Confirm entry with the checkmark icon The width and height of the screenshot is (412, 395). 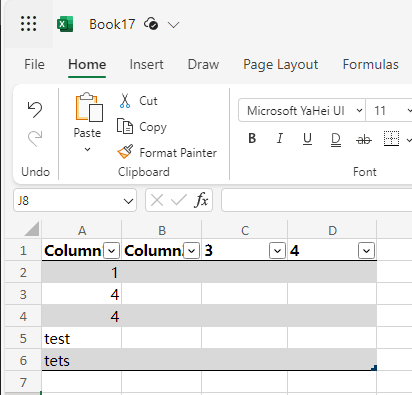[x=179, y=200]
